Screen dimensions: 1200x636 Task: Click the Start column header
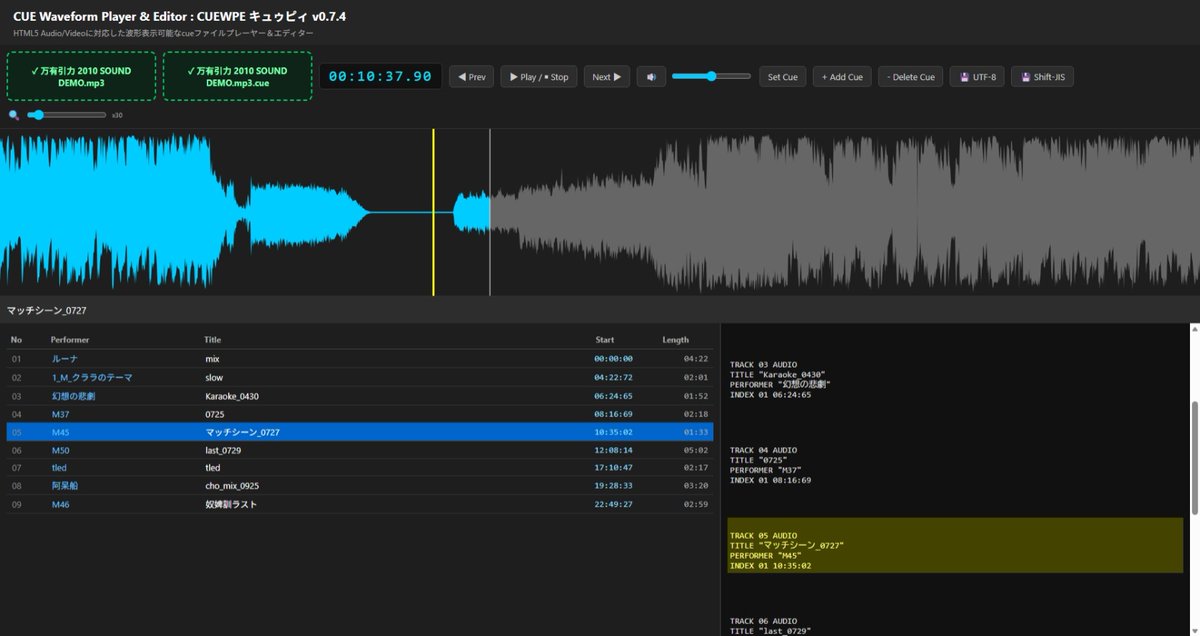pos(604,340)
